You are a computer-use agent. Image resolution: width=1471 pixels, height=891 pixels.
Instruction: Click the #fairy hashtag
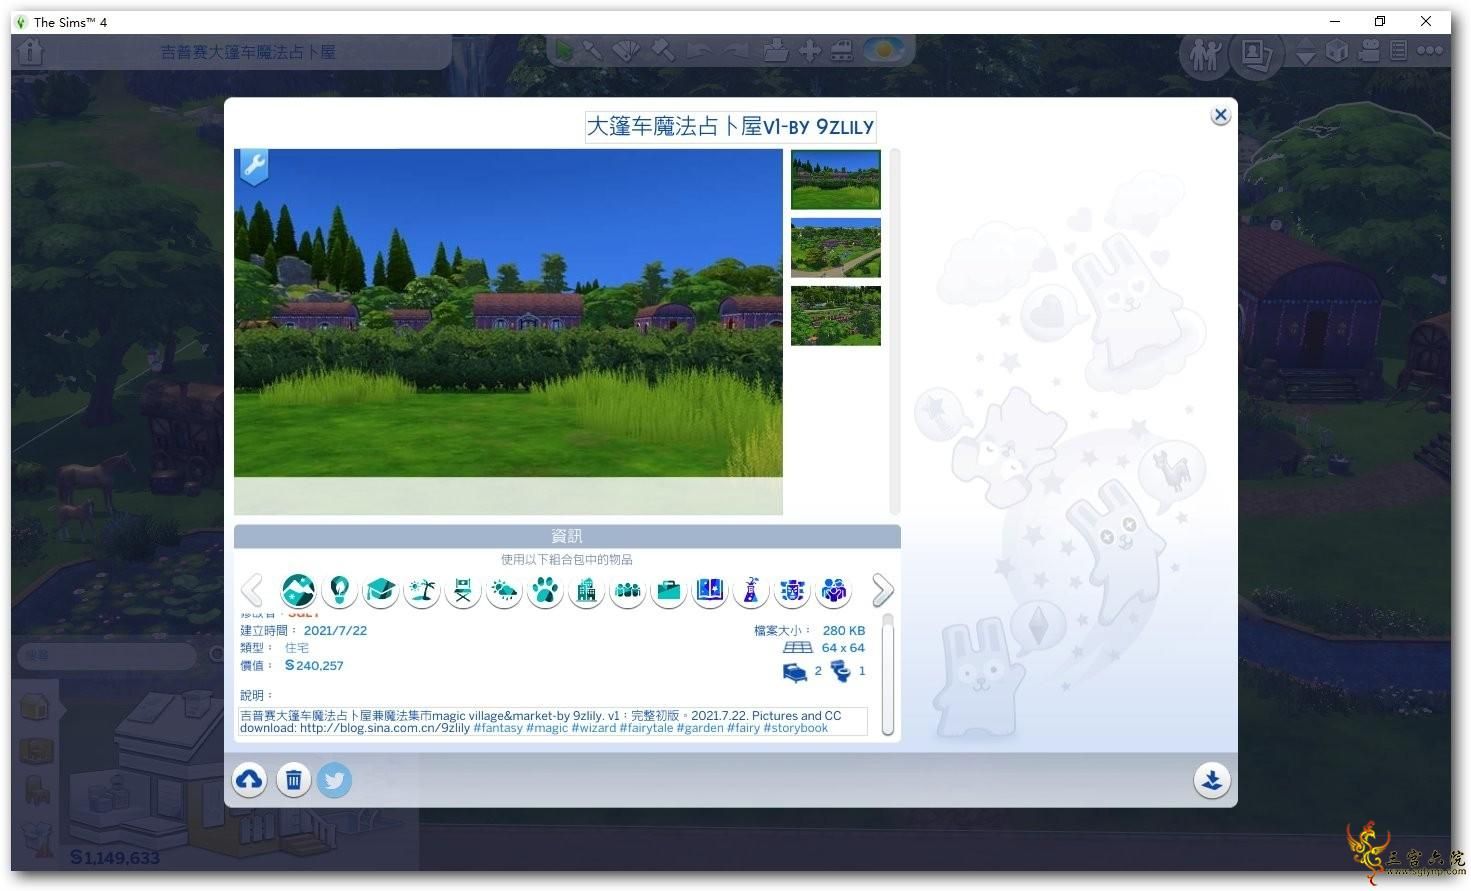click(743, 728)
